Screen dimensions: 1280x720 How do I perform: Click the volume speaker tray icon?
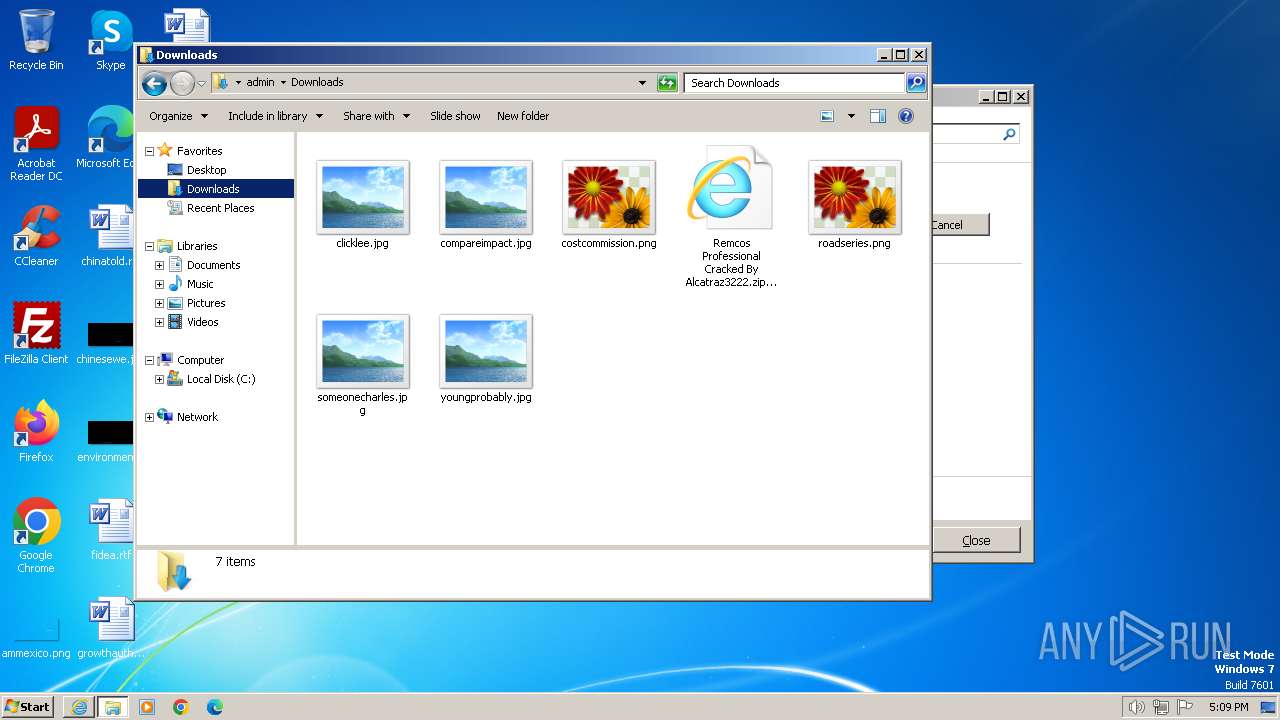point(1136,707)
